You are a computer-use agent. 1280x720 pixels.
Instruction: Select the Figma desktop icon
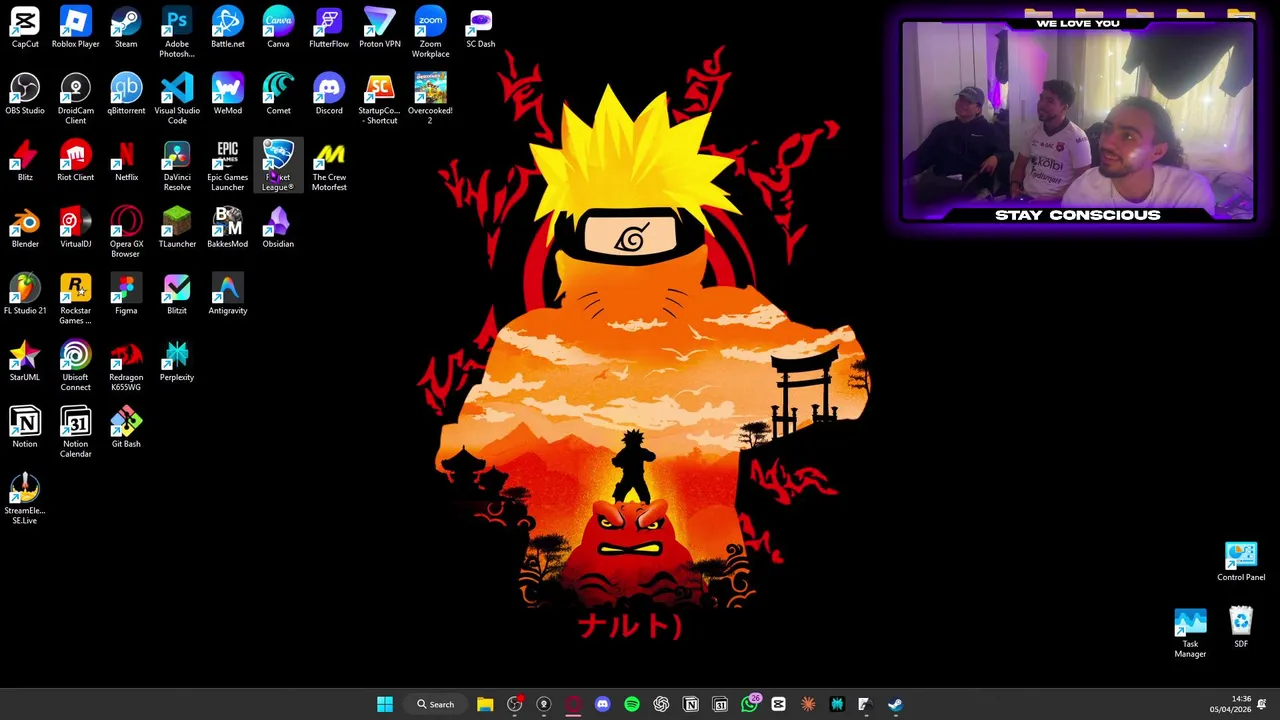[126, 295]
